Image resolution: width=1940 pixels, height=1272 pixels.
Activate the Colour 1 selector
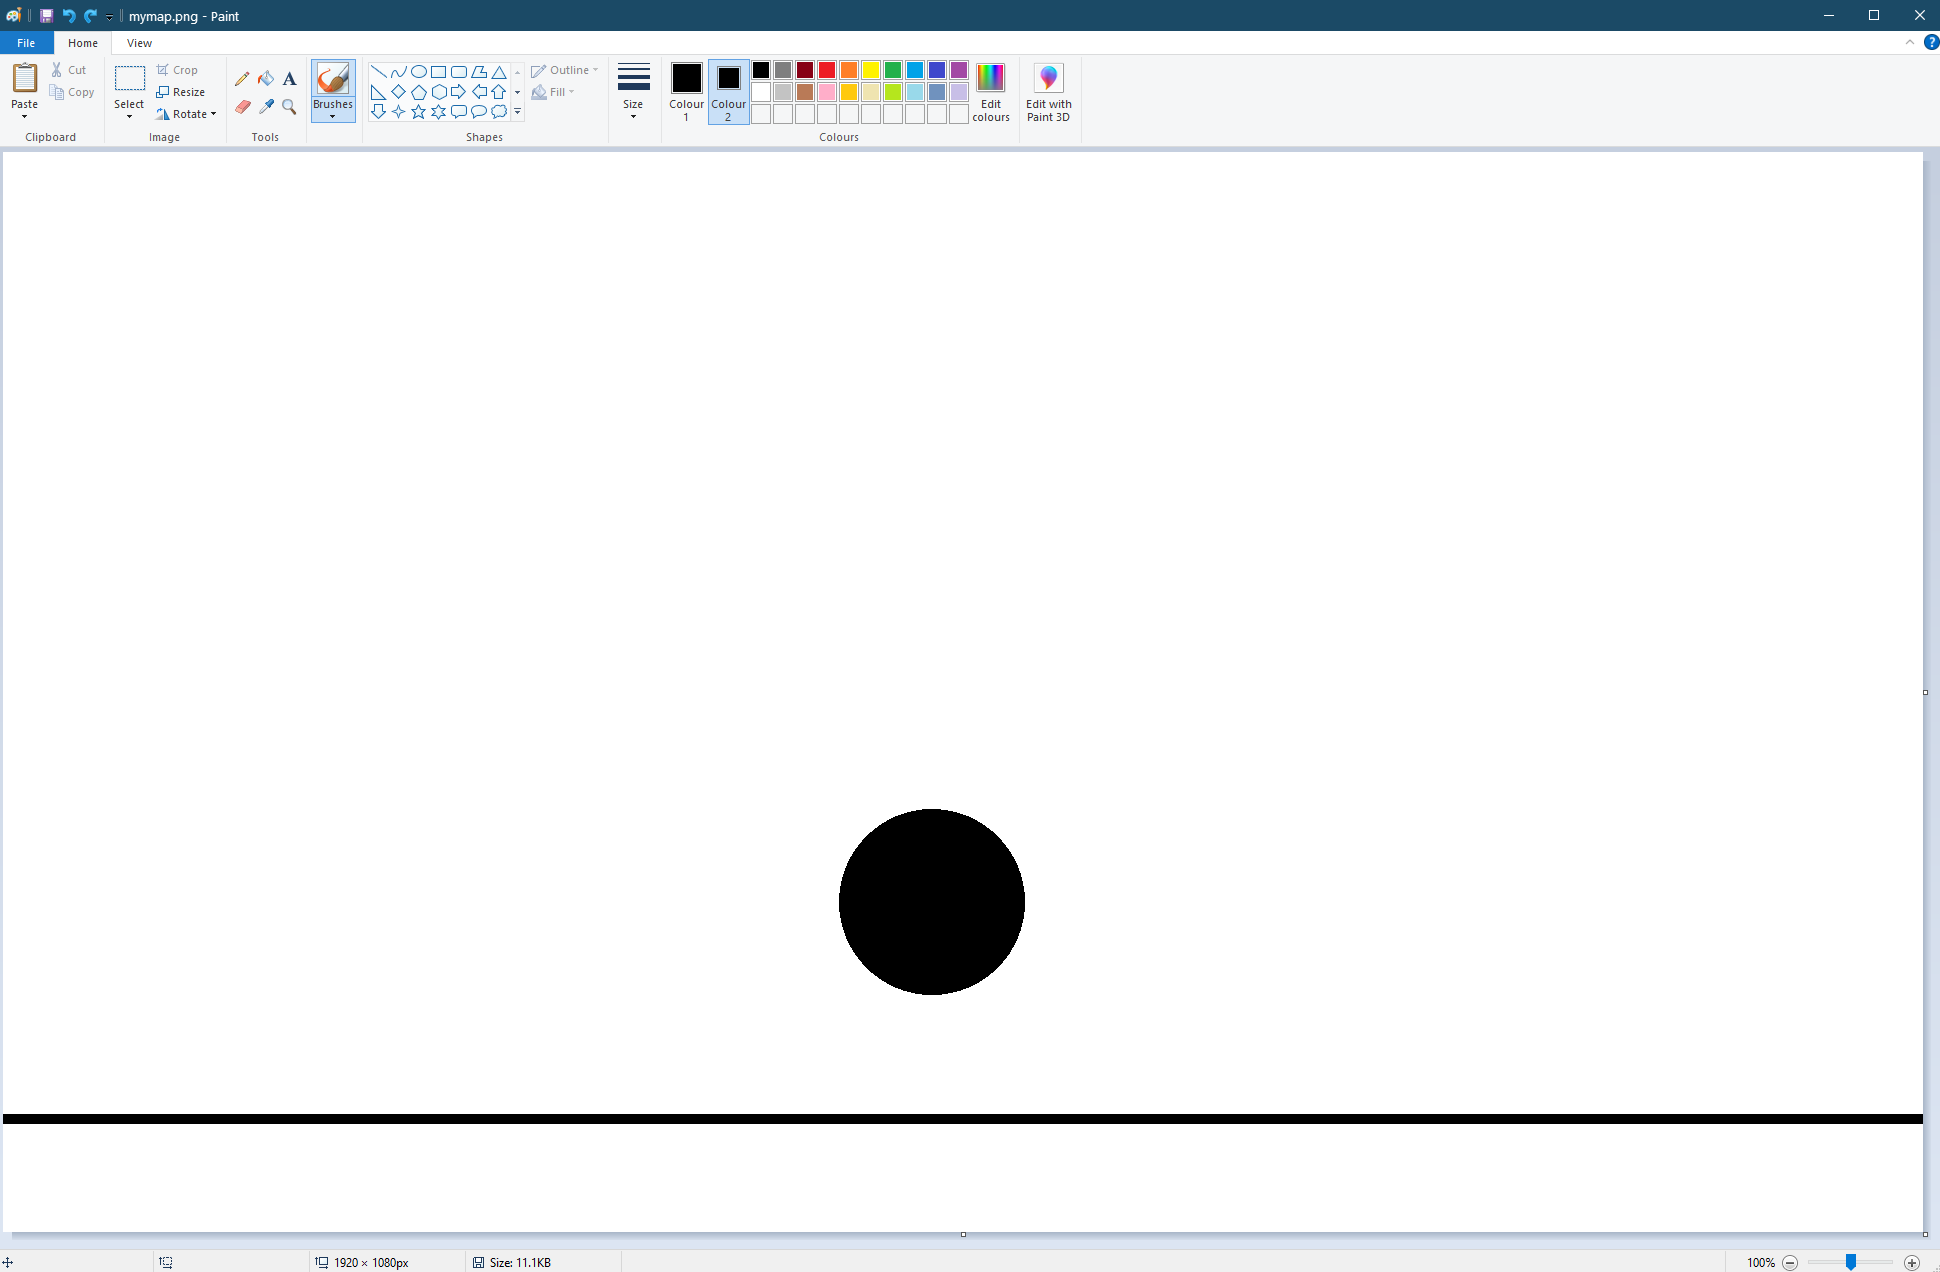point(686,91)
